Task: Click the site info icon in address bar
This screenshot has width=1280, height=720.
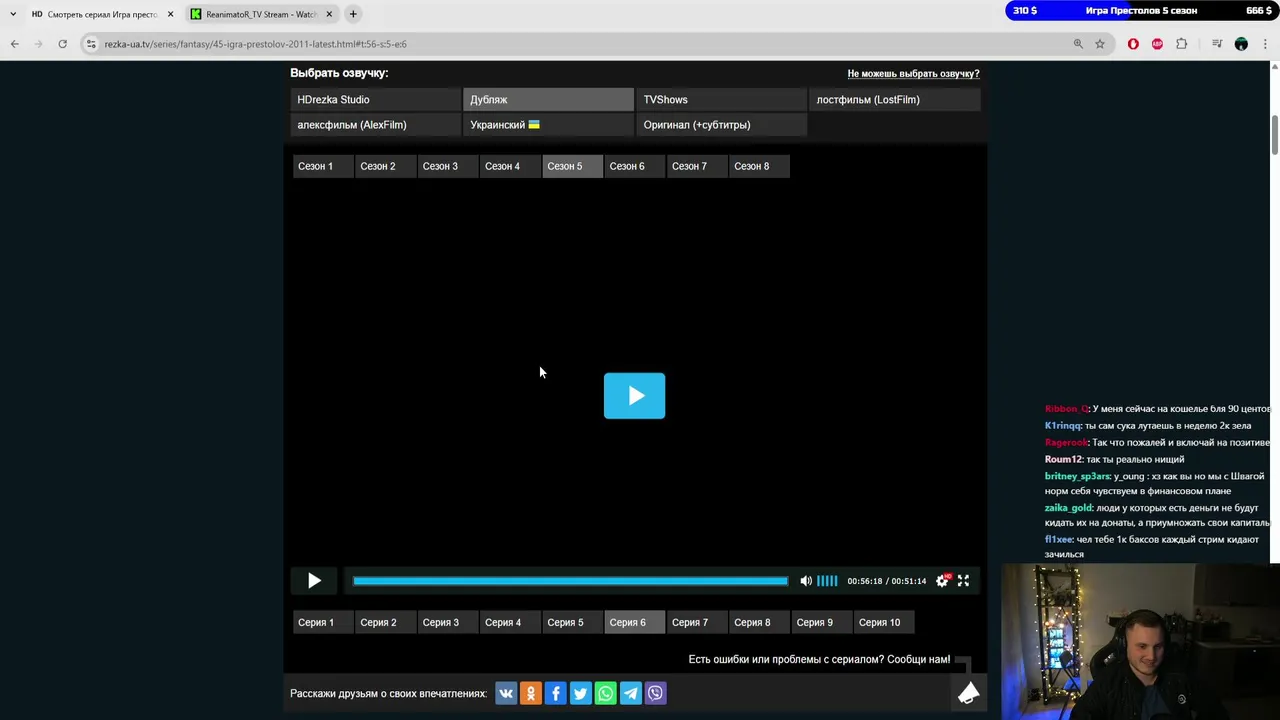Action: click(91, 44)
